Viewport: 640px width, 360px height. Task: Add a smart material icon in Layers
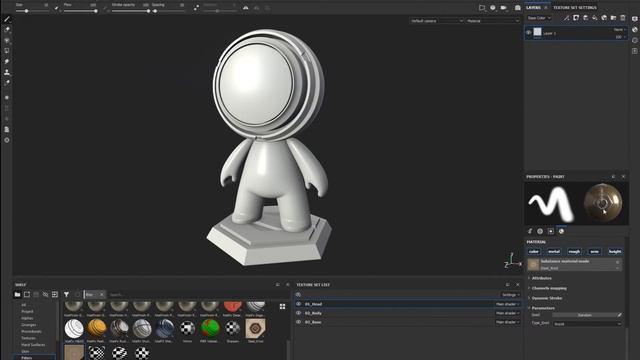[604, 18]
